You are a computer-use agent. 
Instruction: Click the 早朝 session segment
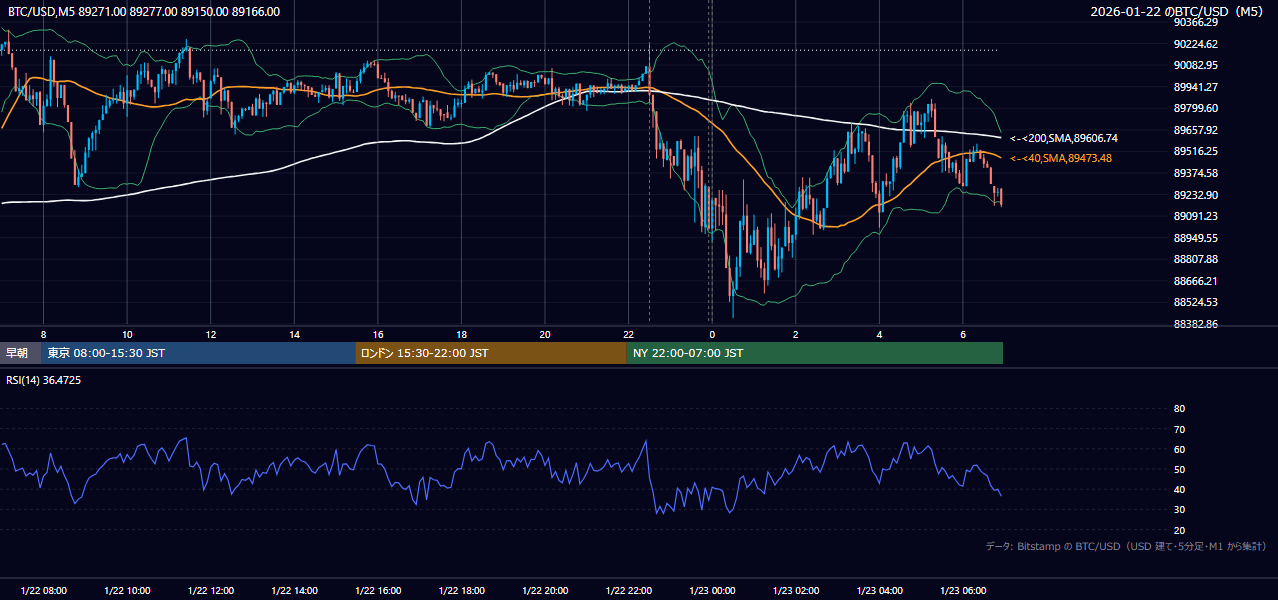point(21,353)
